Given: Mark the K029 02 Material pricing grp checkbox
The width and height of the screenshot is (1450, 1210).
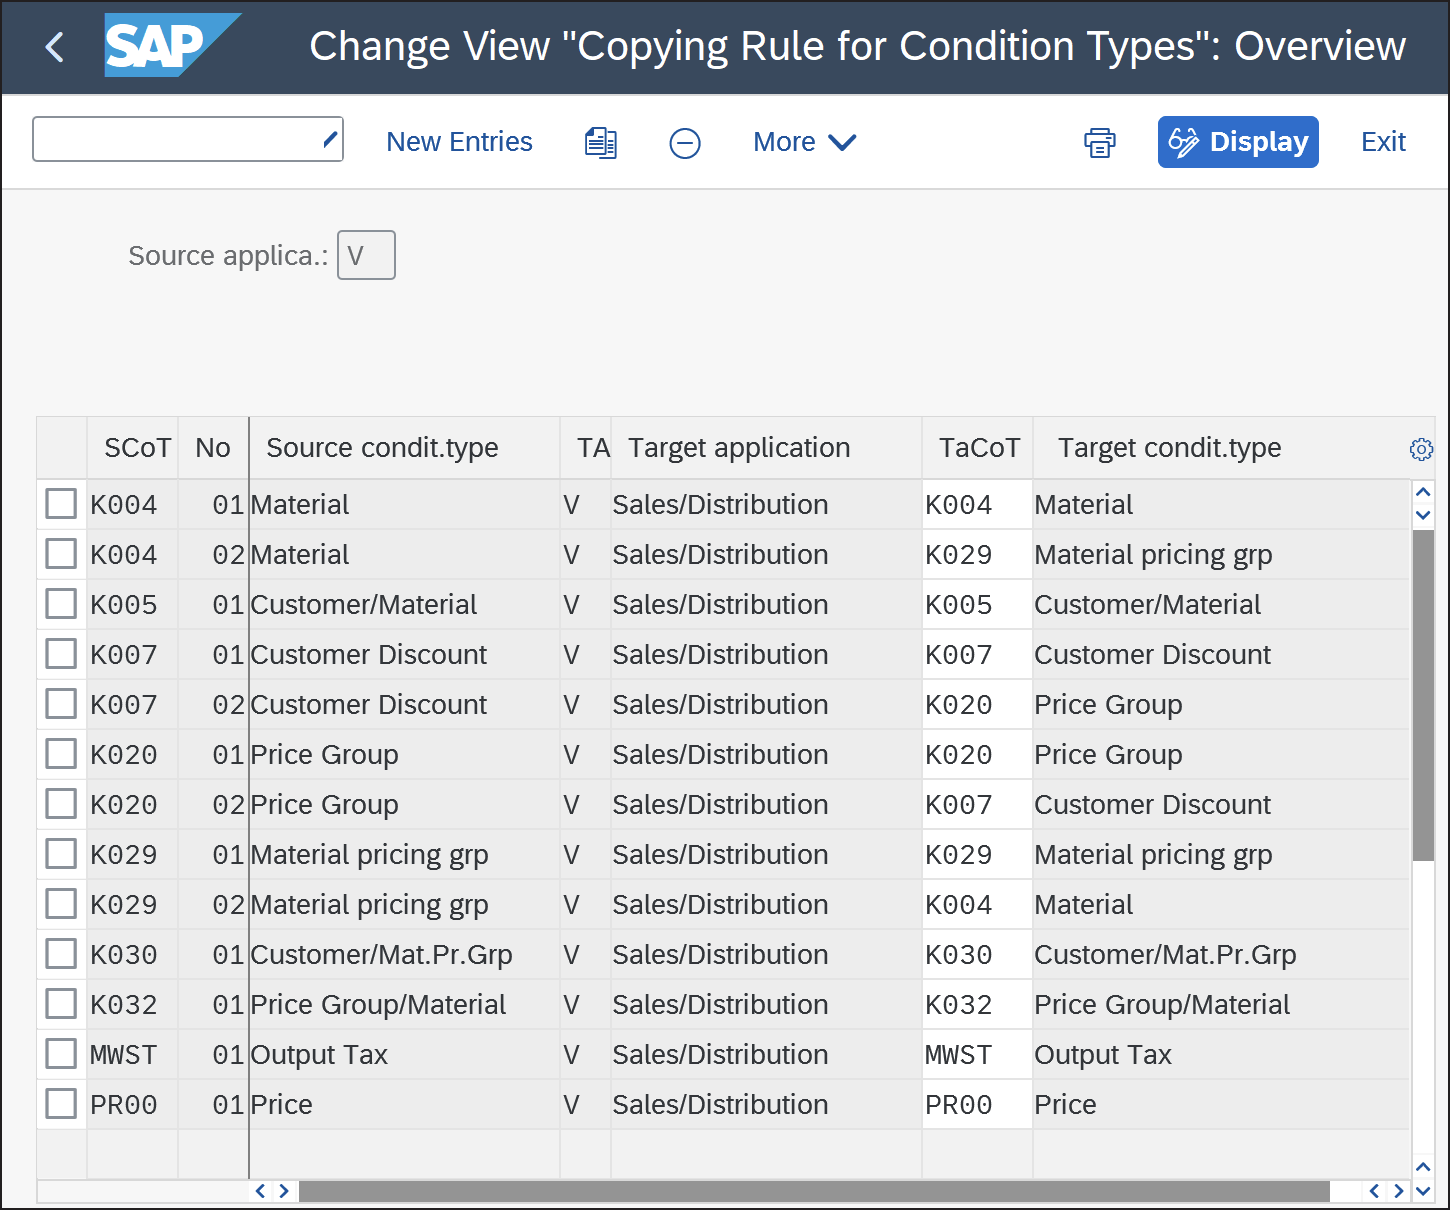Looking at the screenshot, I should coord(61,904).
